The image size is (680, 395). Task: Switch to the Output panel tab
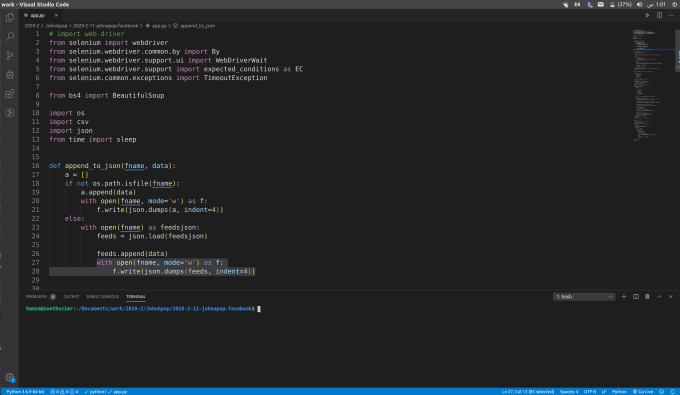point(72,297)
